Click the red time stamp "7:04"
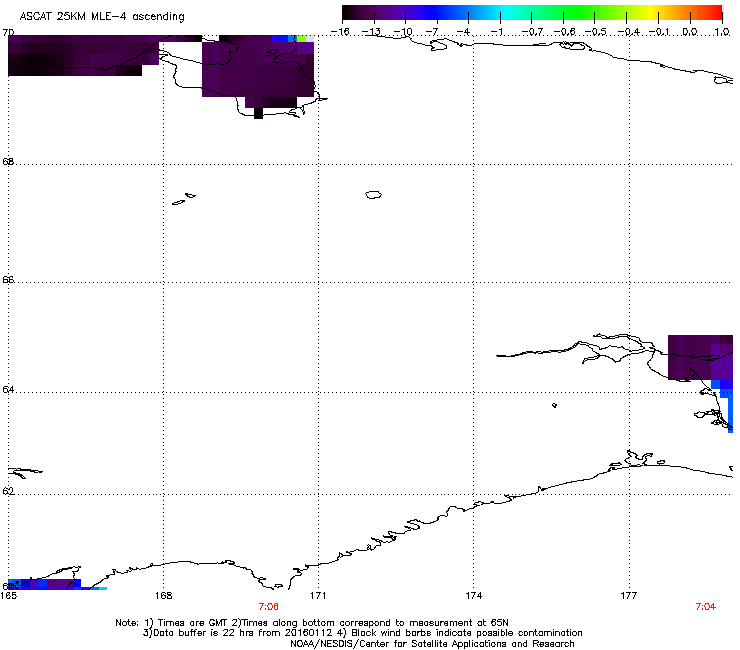Screen dimensions: 740x650 (x=706, y=607)
